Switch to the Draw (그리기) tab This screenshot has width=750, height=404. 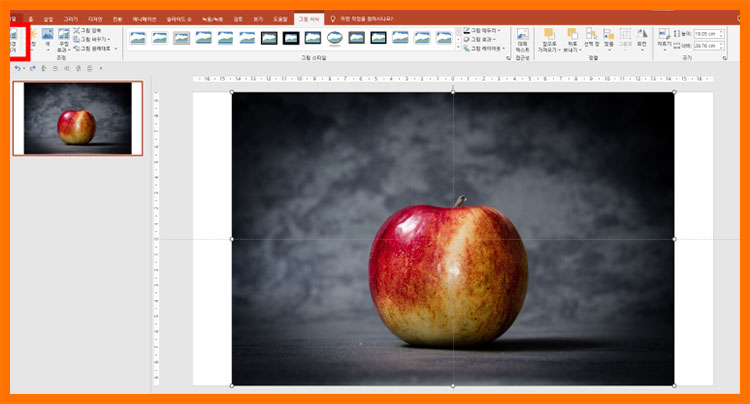(70, 19)
